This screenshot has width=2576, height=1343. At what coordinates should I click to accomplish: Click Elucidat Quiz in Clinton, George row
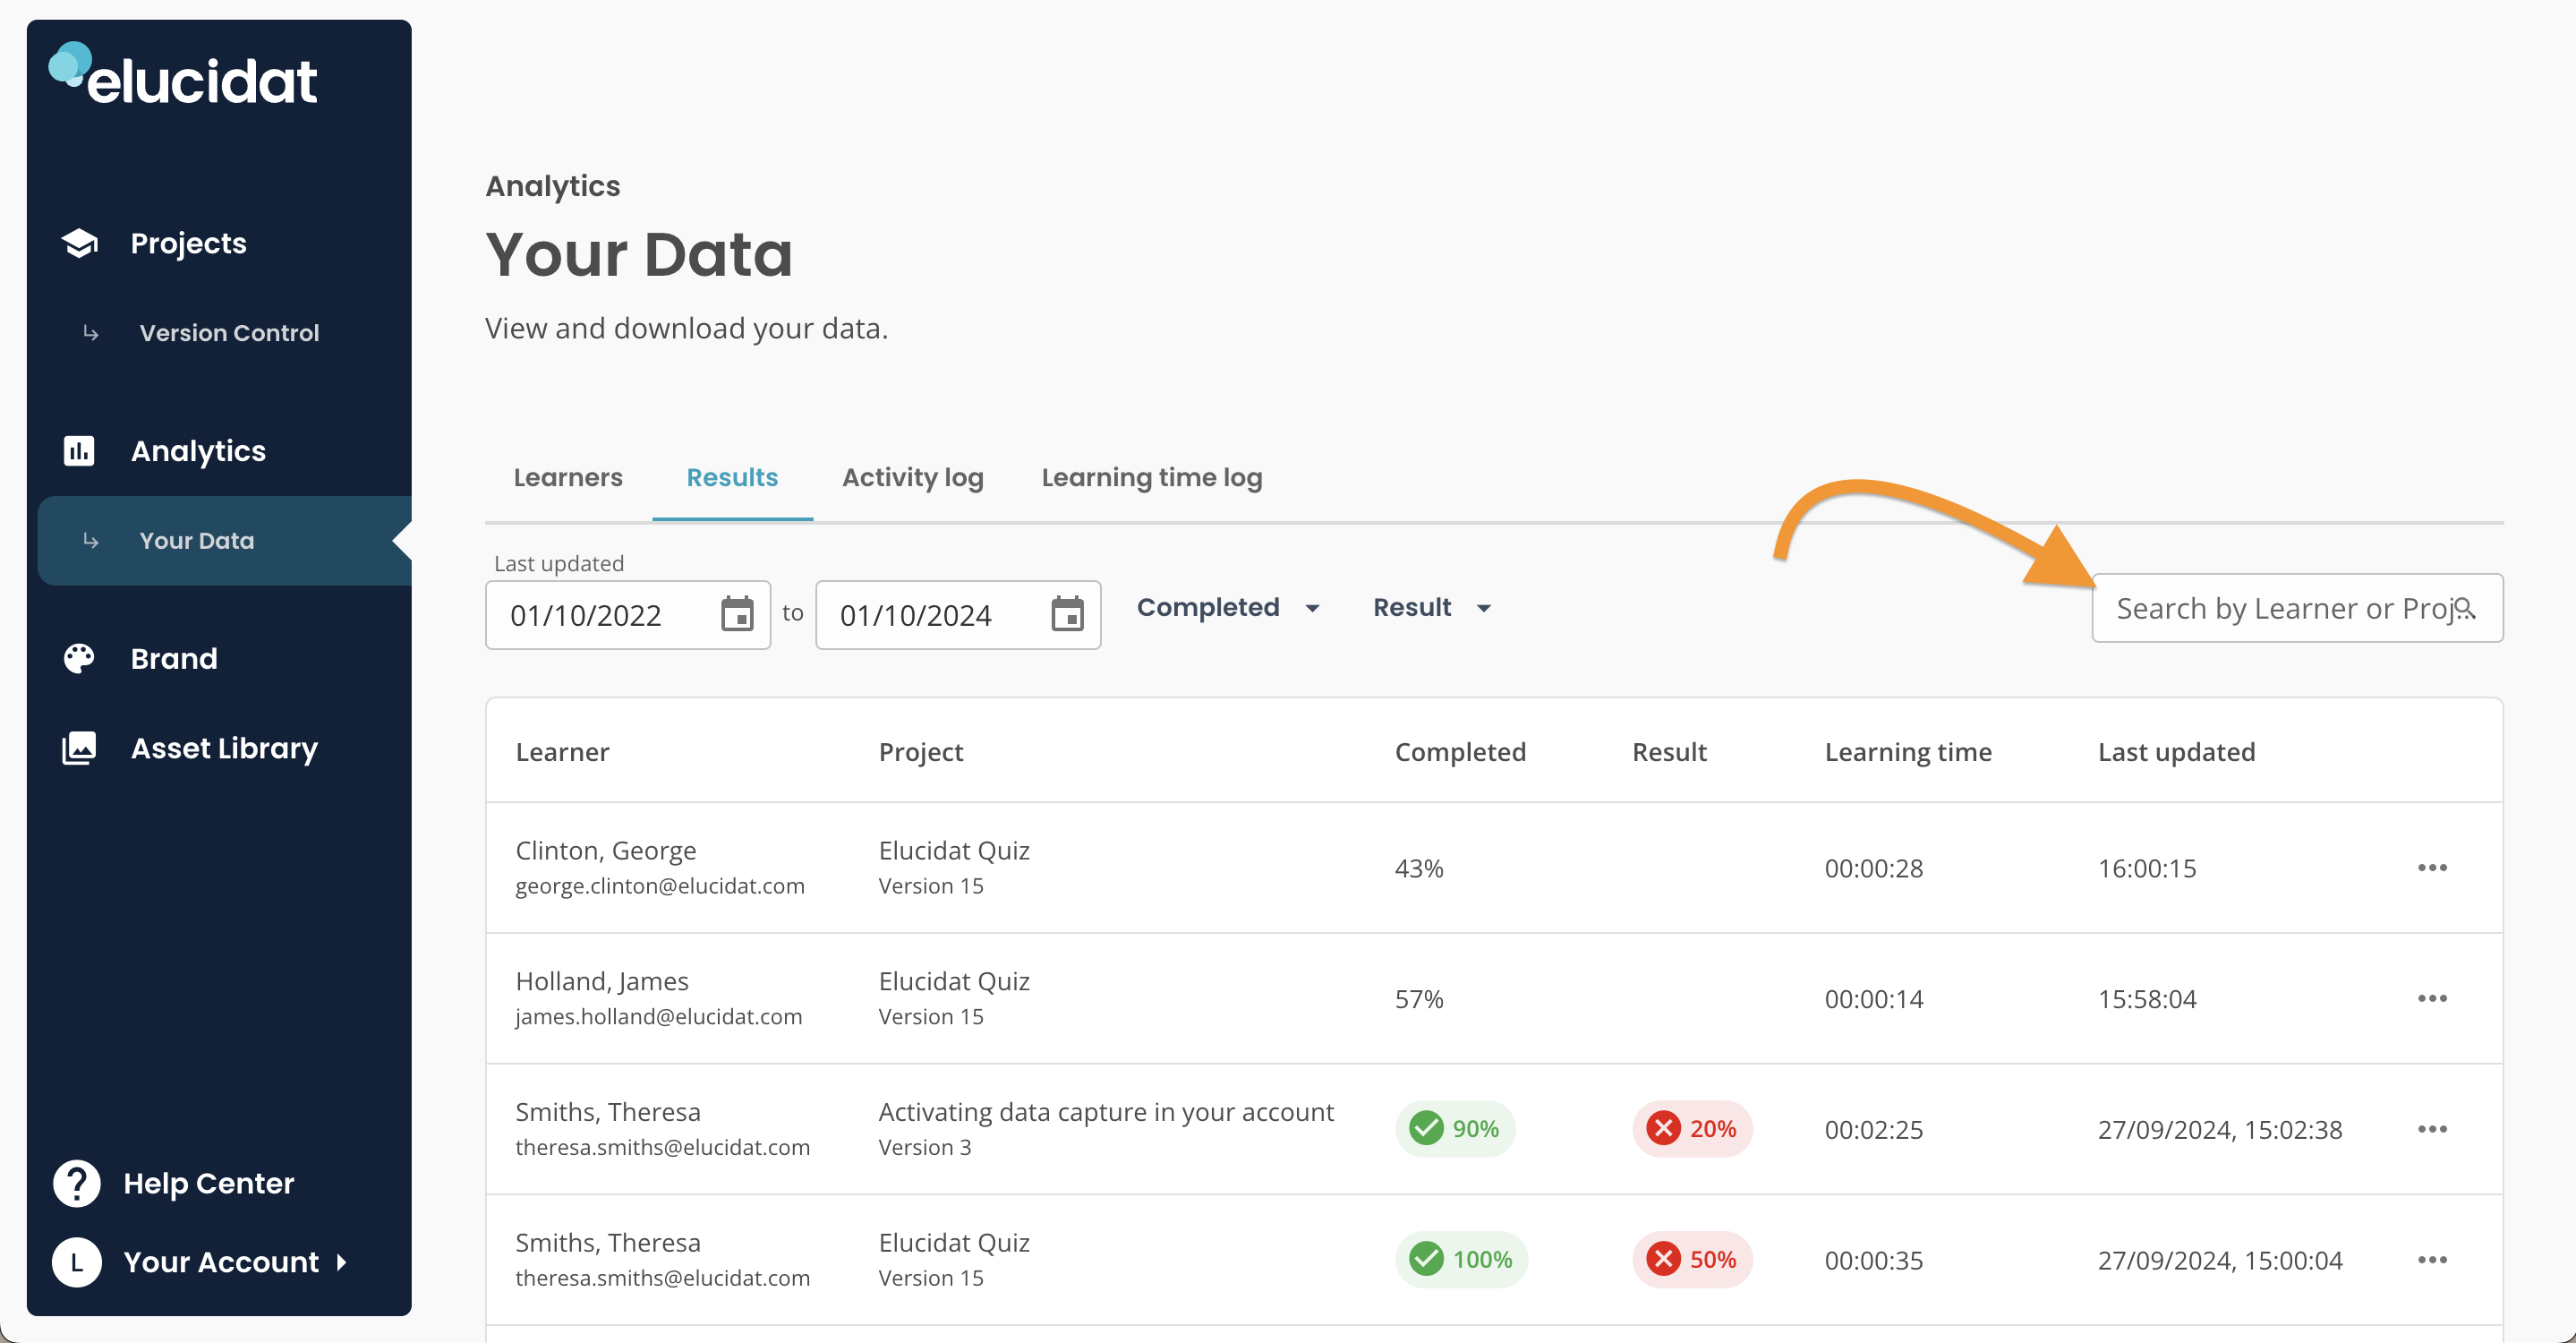coord(954,850)
